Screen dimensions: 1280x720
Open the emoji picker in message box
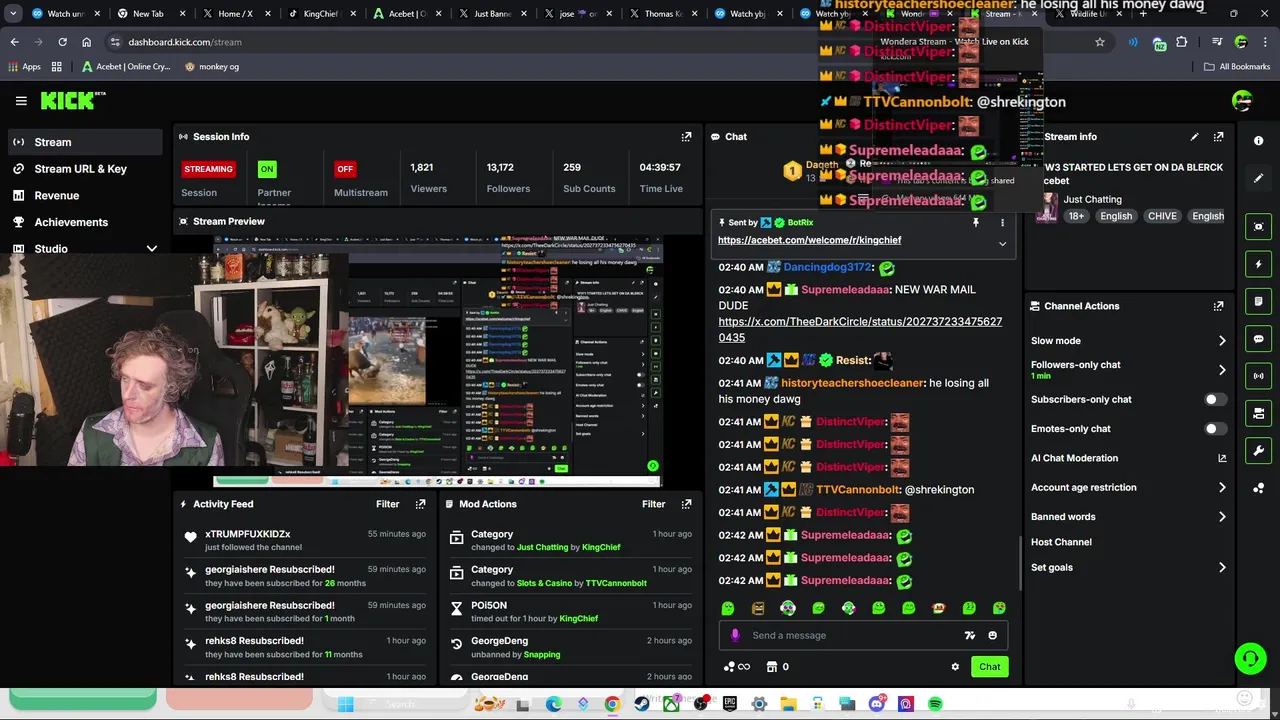click(992, 635)
